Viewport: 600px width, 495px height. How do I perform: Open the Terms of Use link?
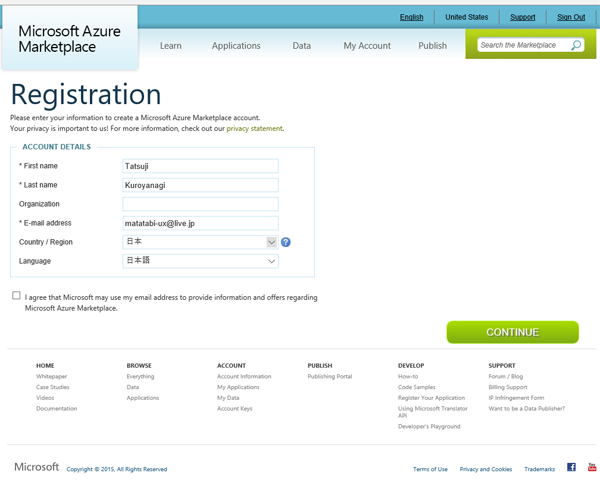[x=430, y=469]
